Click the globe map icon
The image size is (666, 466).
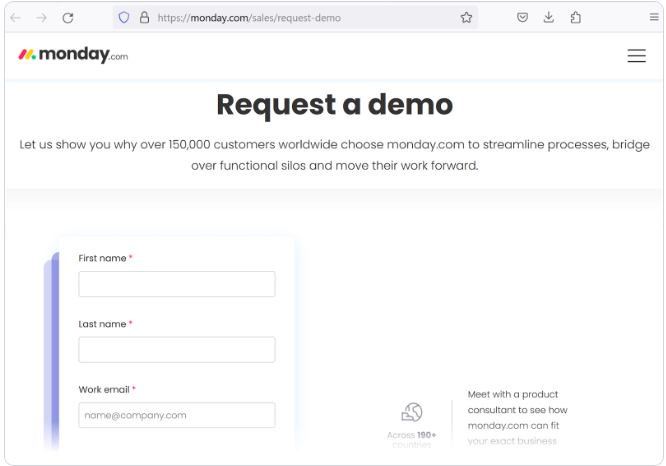point(412,412)
